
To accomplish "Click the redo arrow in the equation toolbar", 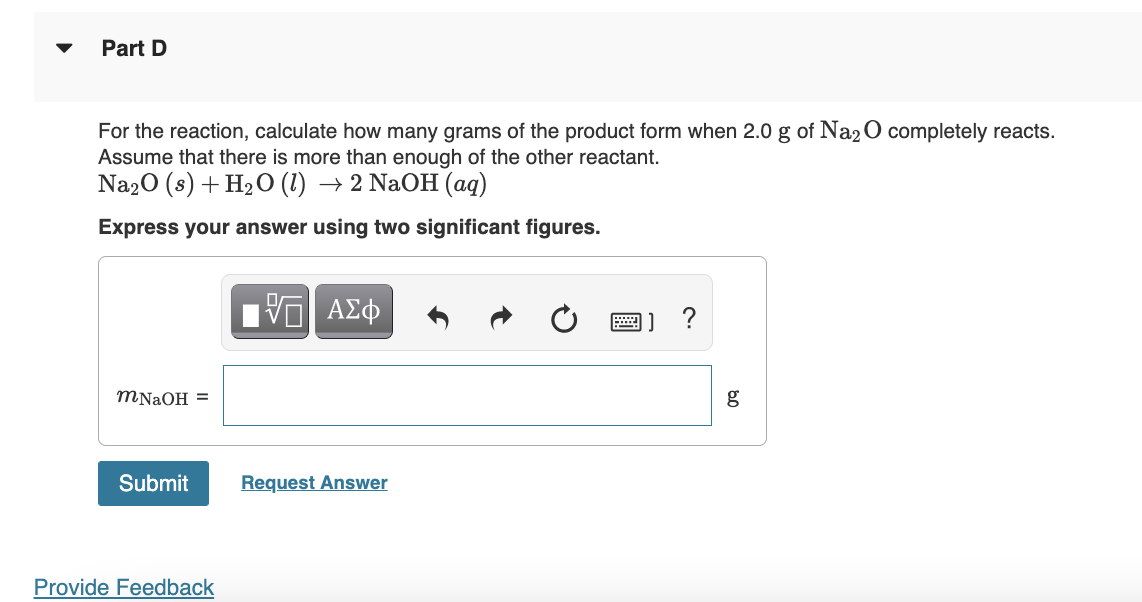I will click(x=501, y=318).
